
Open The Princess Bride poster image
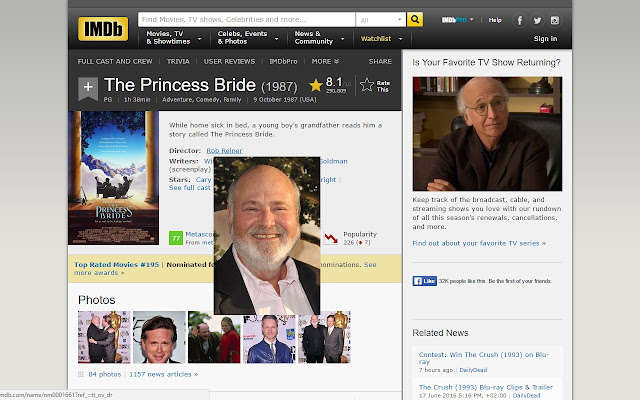[113, 178]
